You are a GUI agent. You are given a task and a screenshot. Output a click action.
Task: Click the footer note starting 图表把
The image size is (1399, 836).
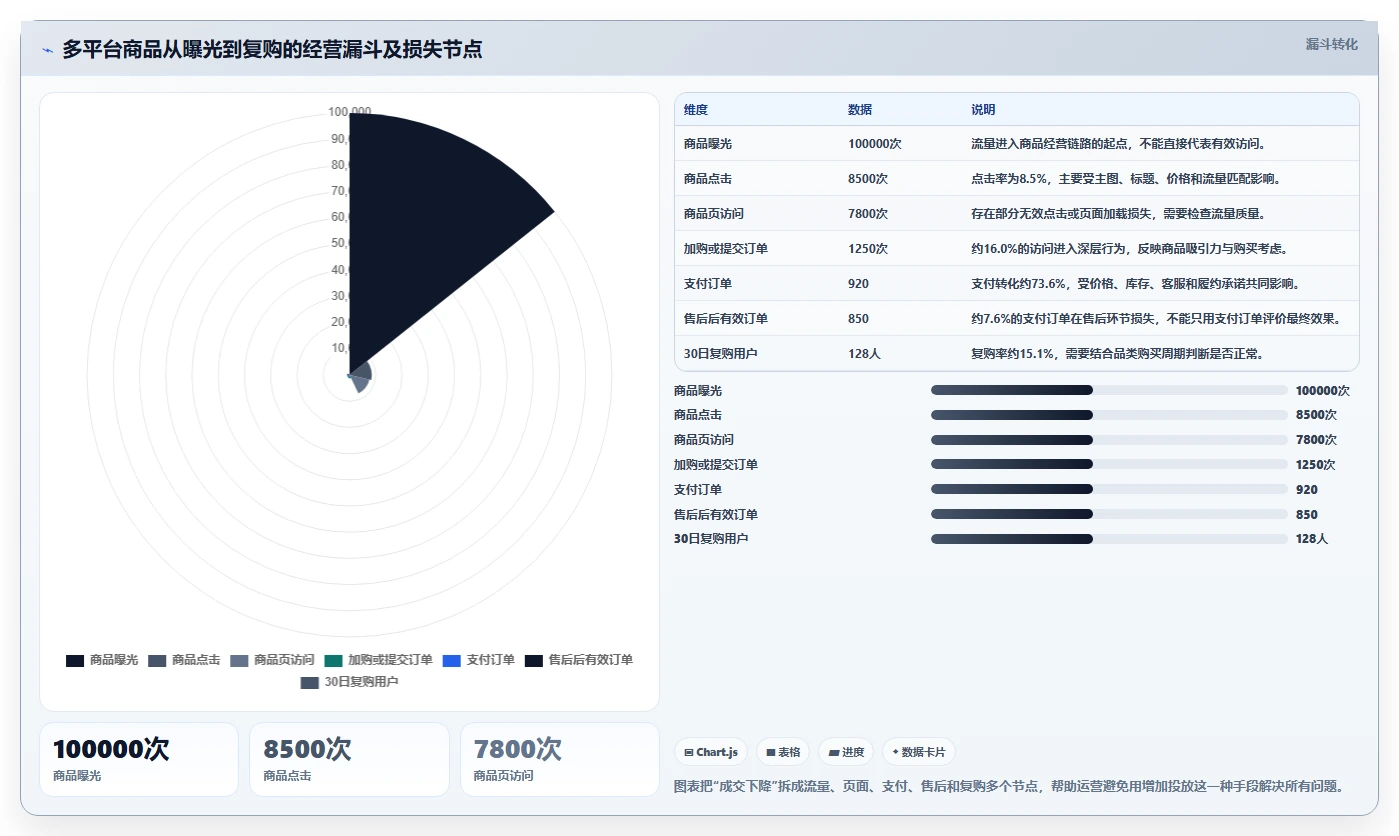(1009, 787)
